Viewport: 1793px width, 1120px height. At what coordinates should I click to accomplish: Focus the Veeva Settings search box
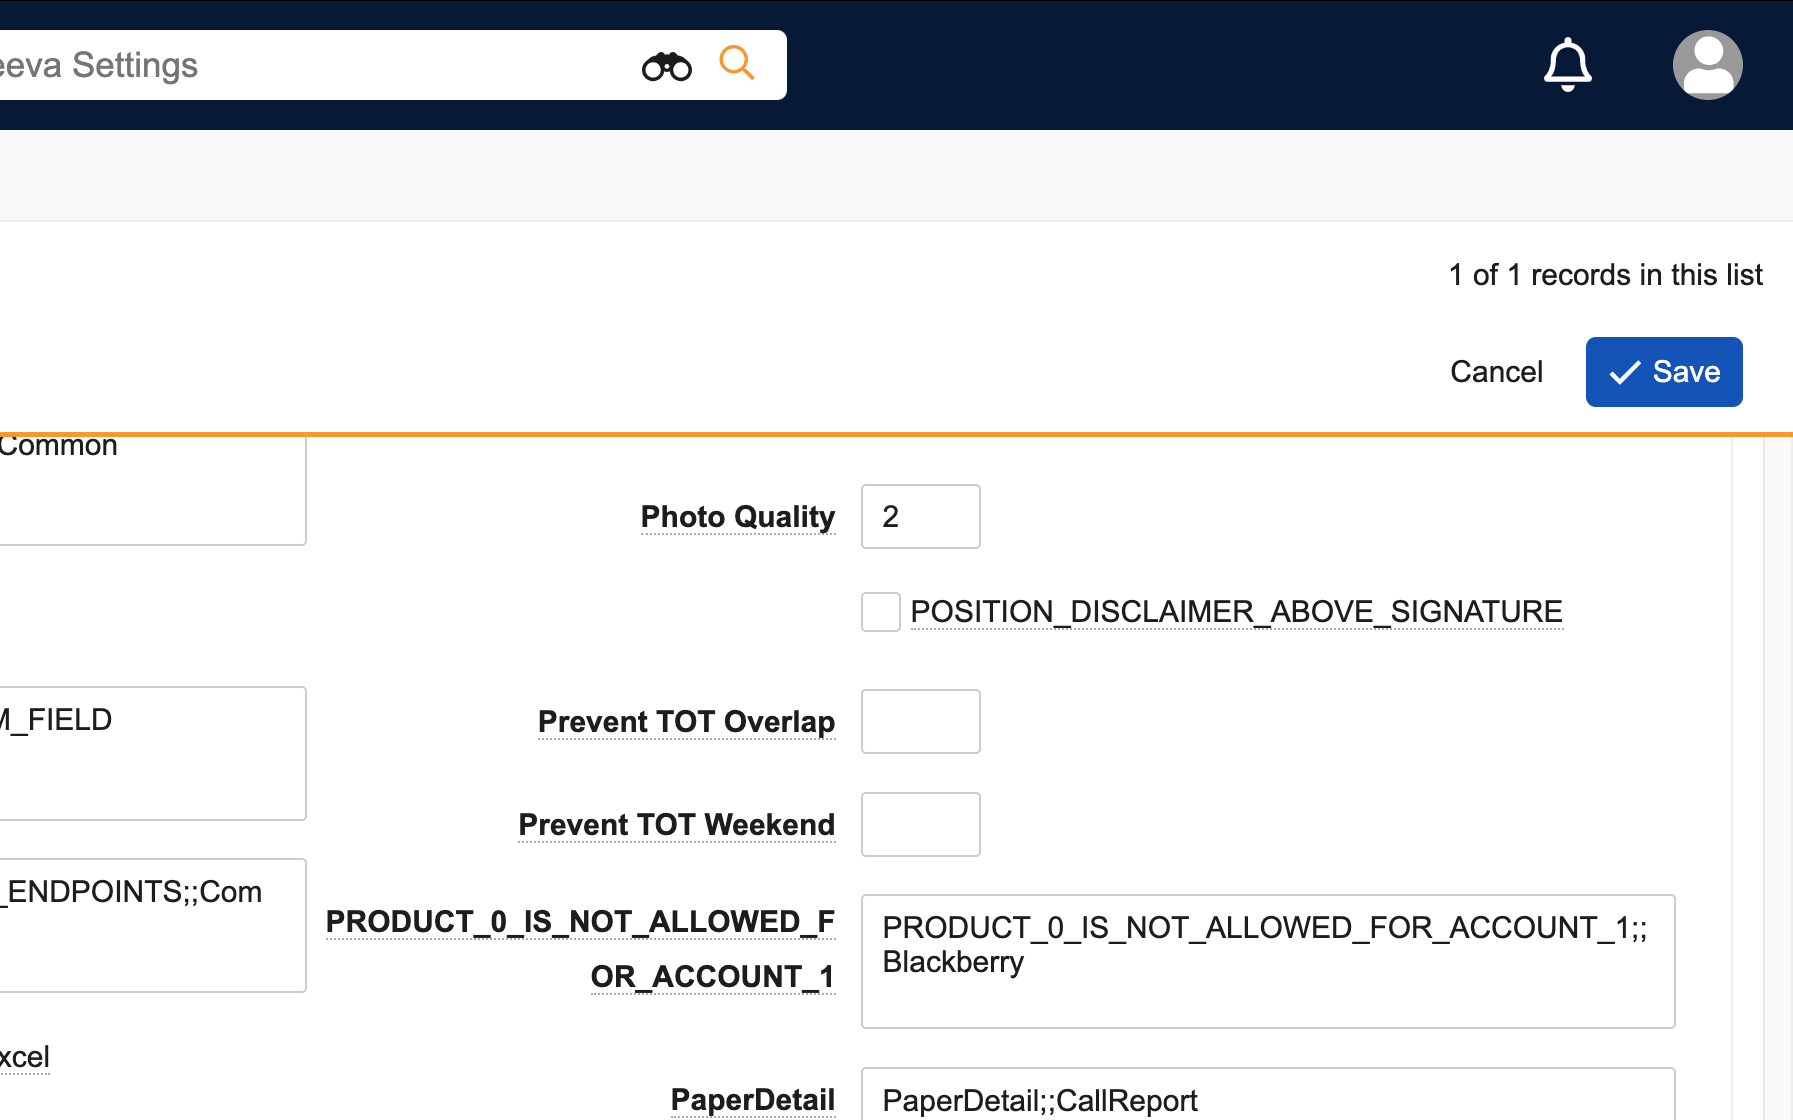click(x=300, y=66)
